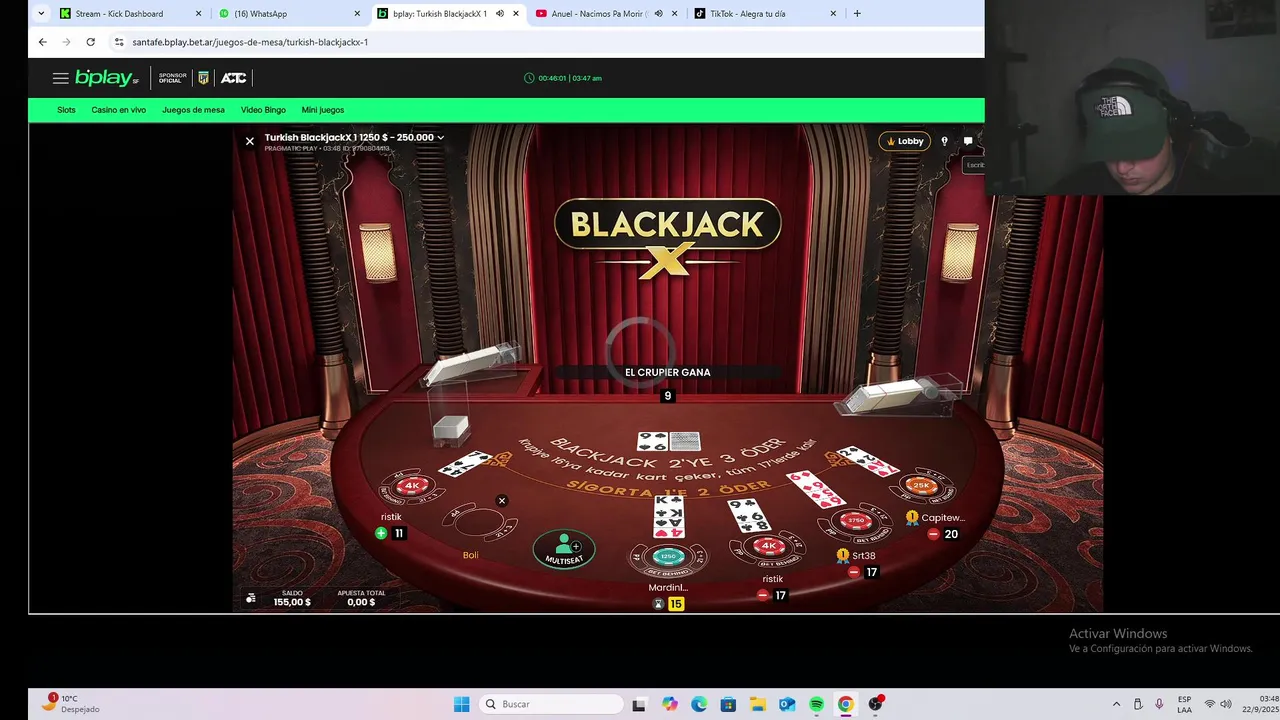Open Spotify from the taskbar
The width and height of the screenshot is (1280, 720).
pos(816,704)
